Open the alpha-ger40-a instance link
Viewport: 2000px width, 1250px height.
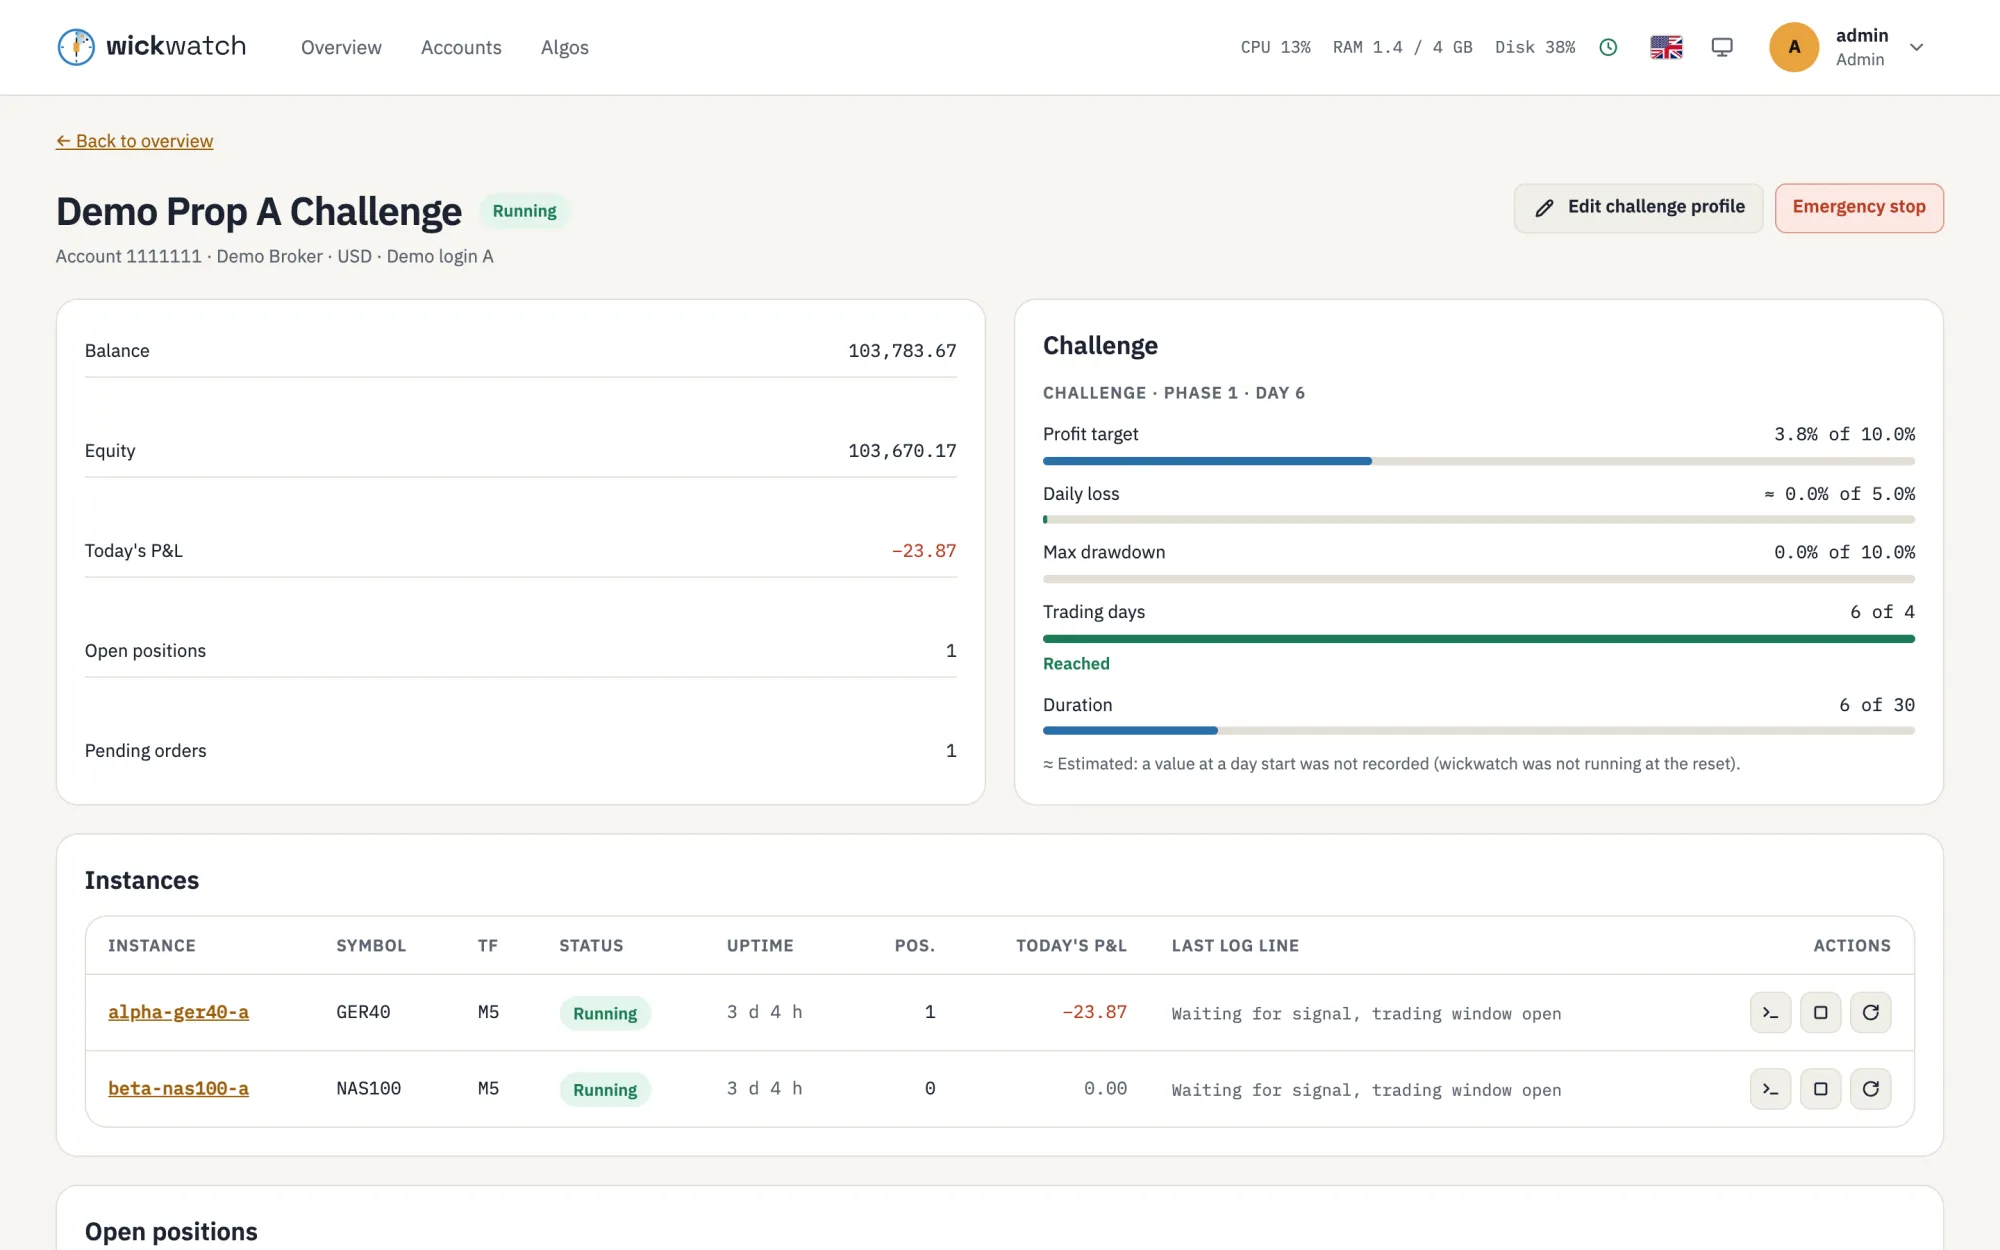pyautogui.click(x=178, y=1012)
